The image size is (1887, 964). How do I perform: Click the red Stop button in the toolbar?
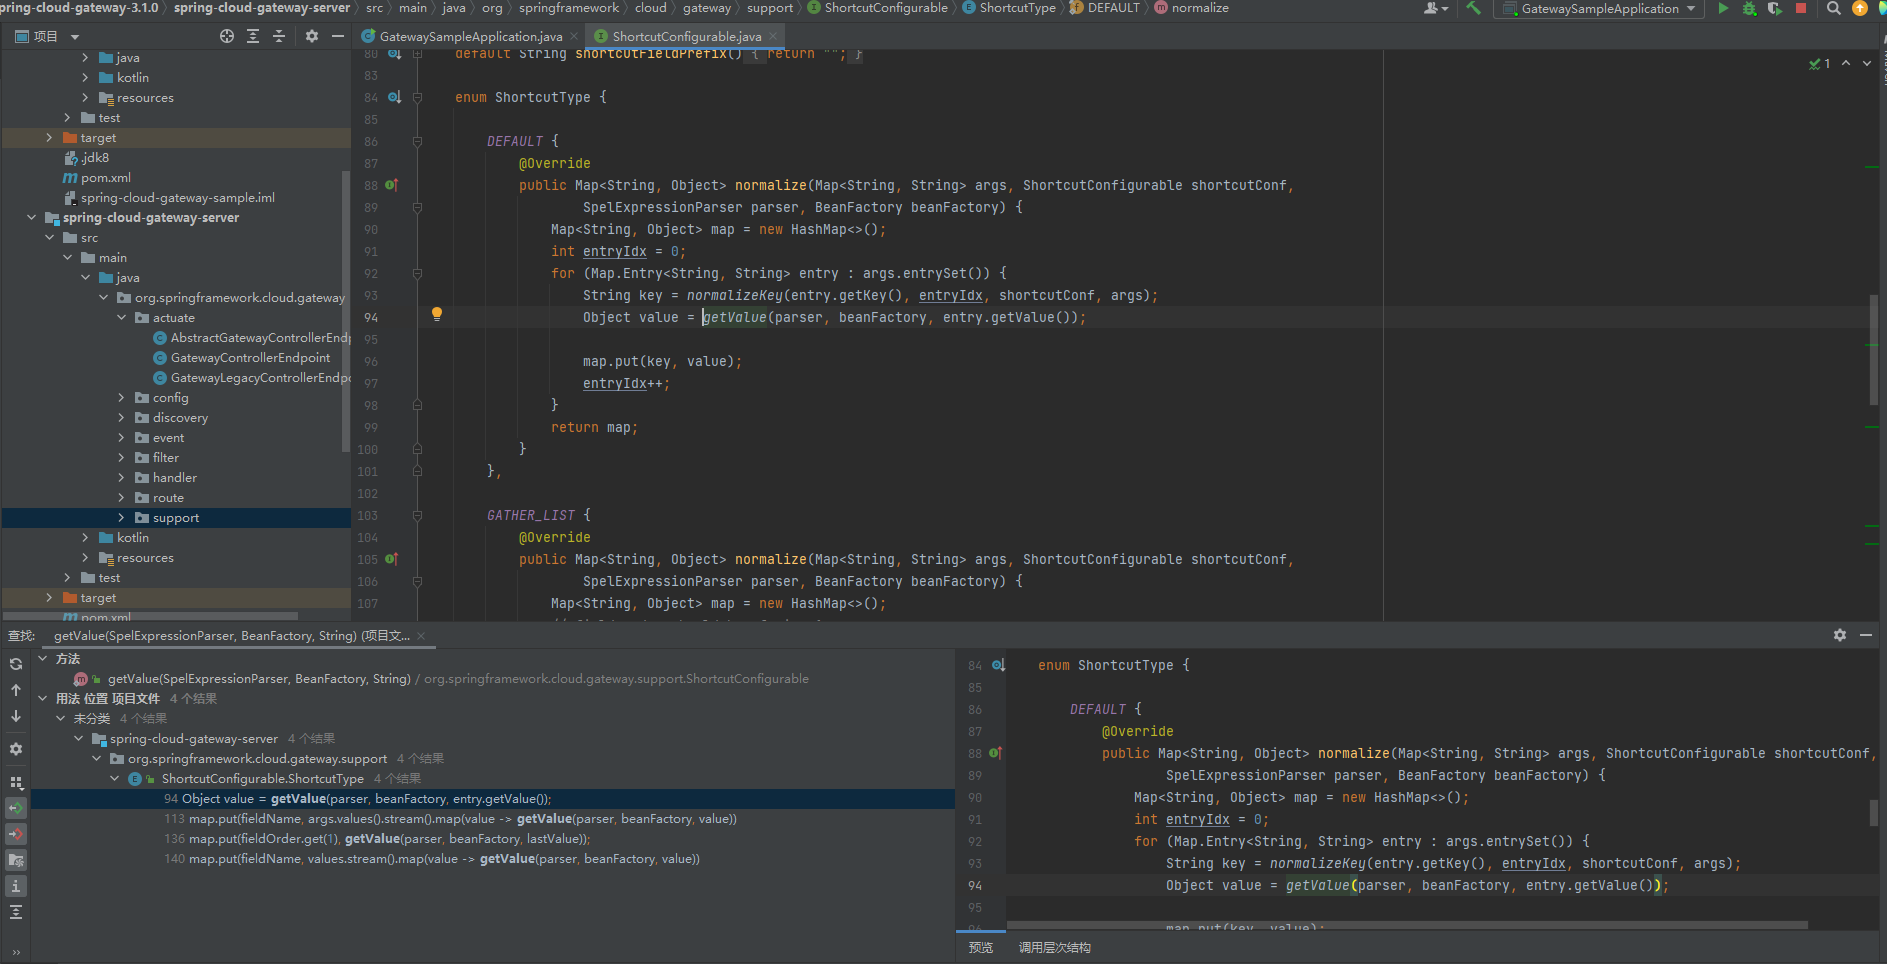(1801, 8)
